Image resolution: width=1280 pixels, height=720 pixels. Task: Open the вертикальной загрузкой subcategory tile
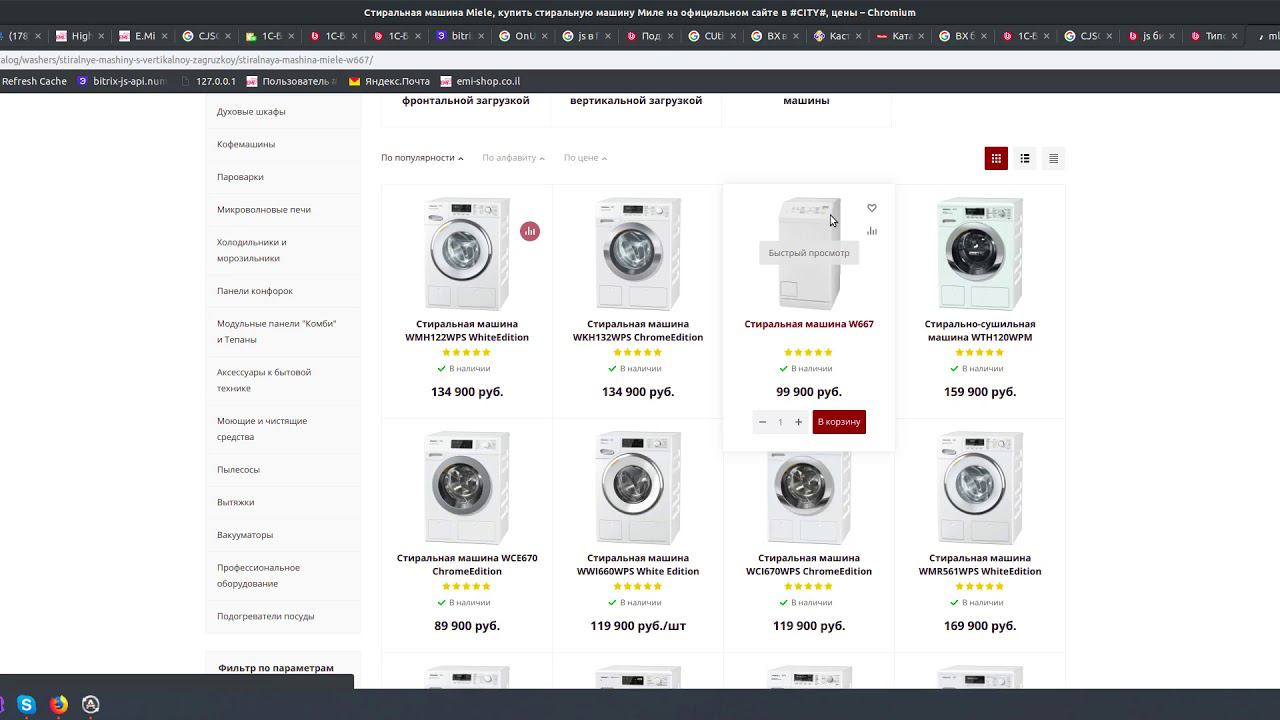tap(636, 100)
